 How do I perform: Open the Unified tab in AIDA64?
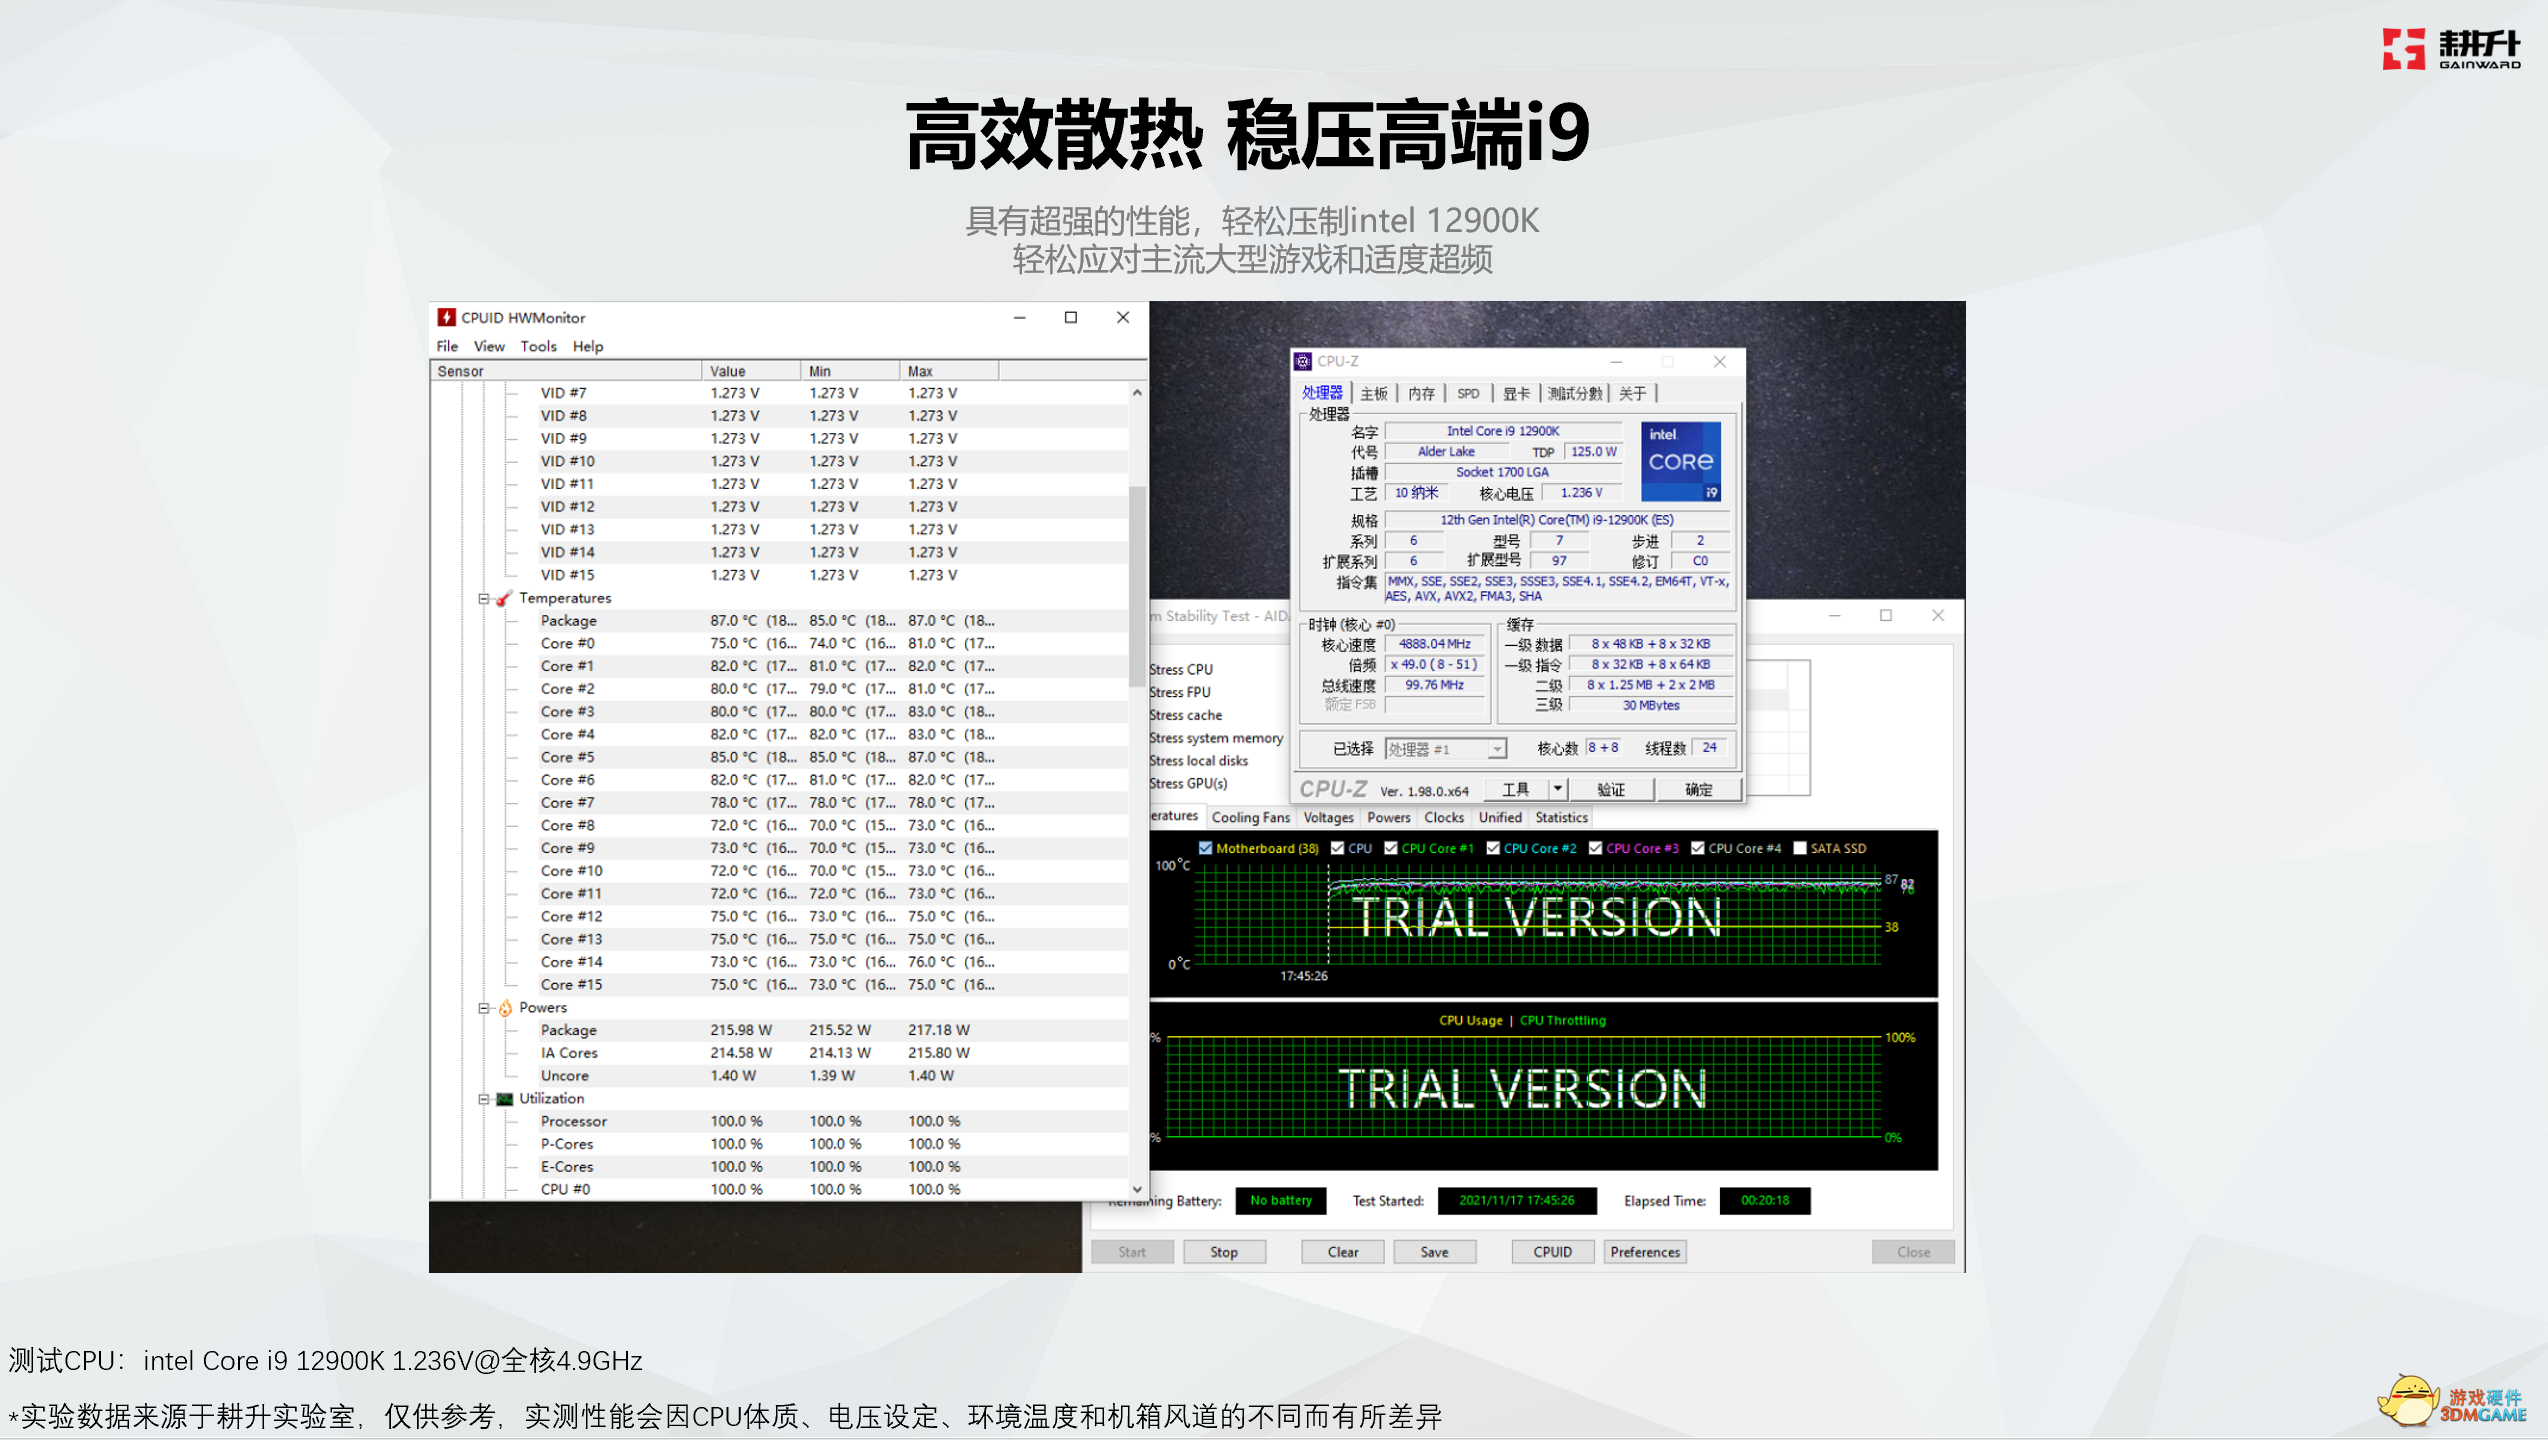click(1500, 817)
